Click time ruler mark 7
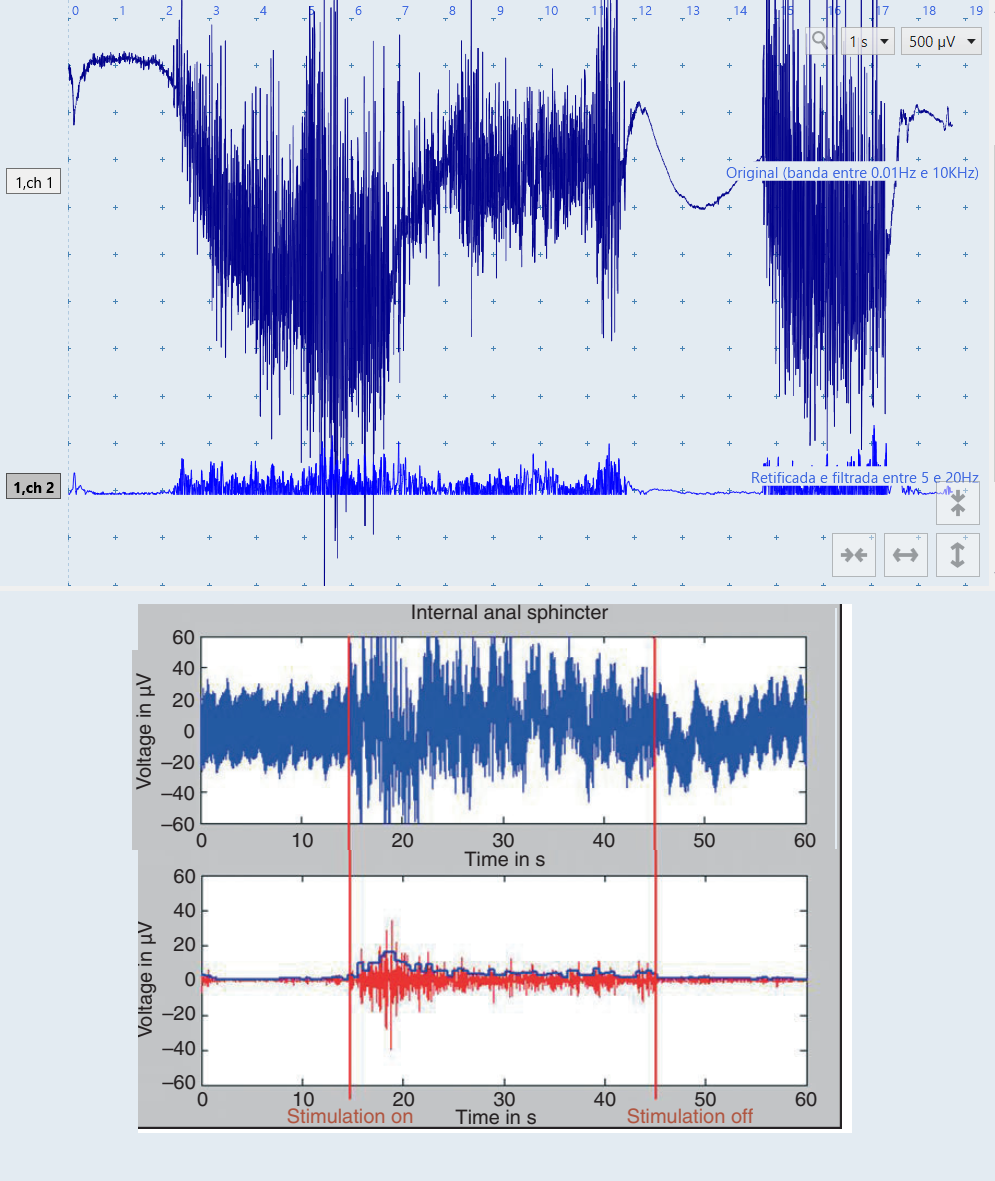Image resolution: width=995 pixels, height=1181 pixels. (405, 11)
